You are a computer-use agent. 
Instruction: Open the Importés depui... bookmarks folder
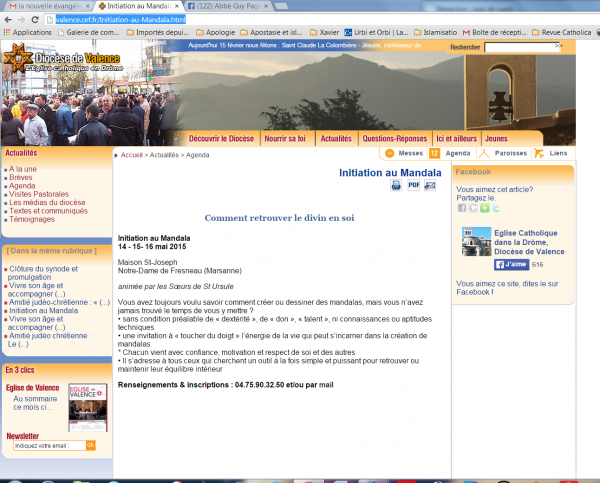158,33
